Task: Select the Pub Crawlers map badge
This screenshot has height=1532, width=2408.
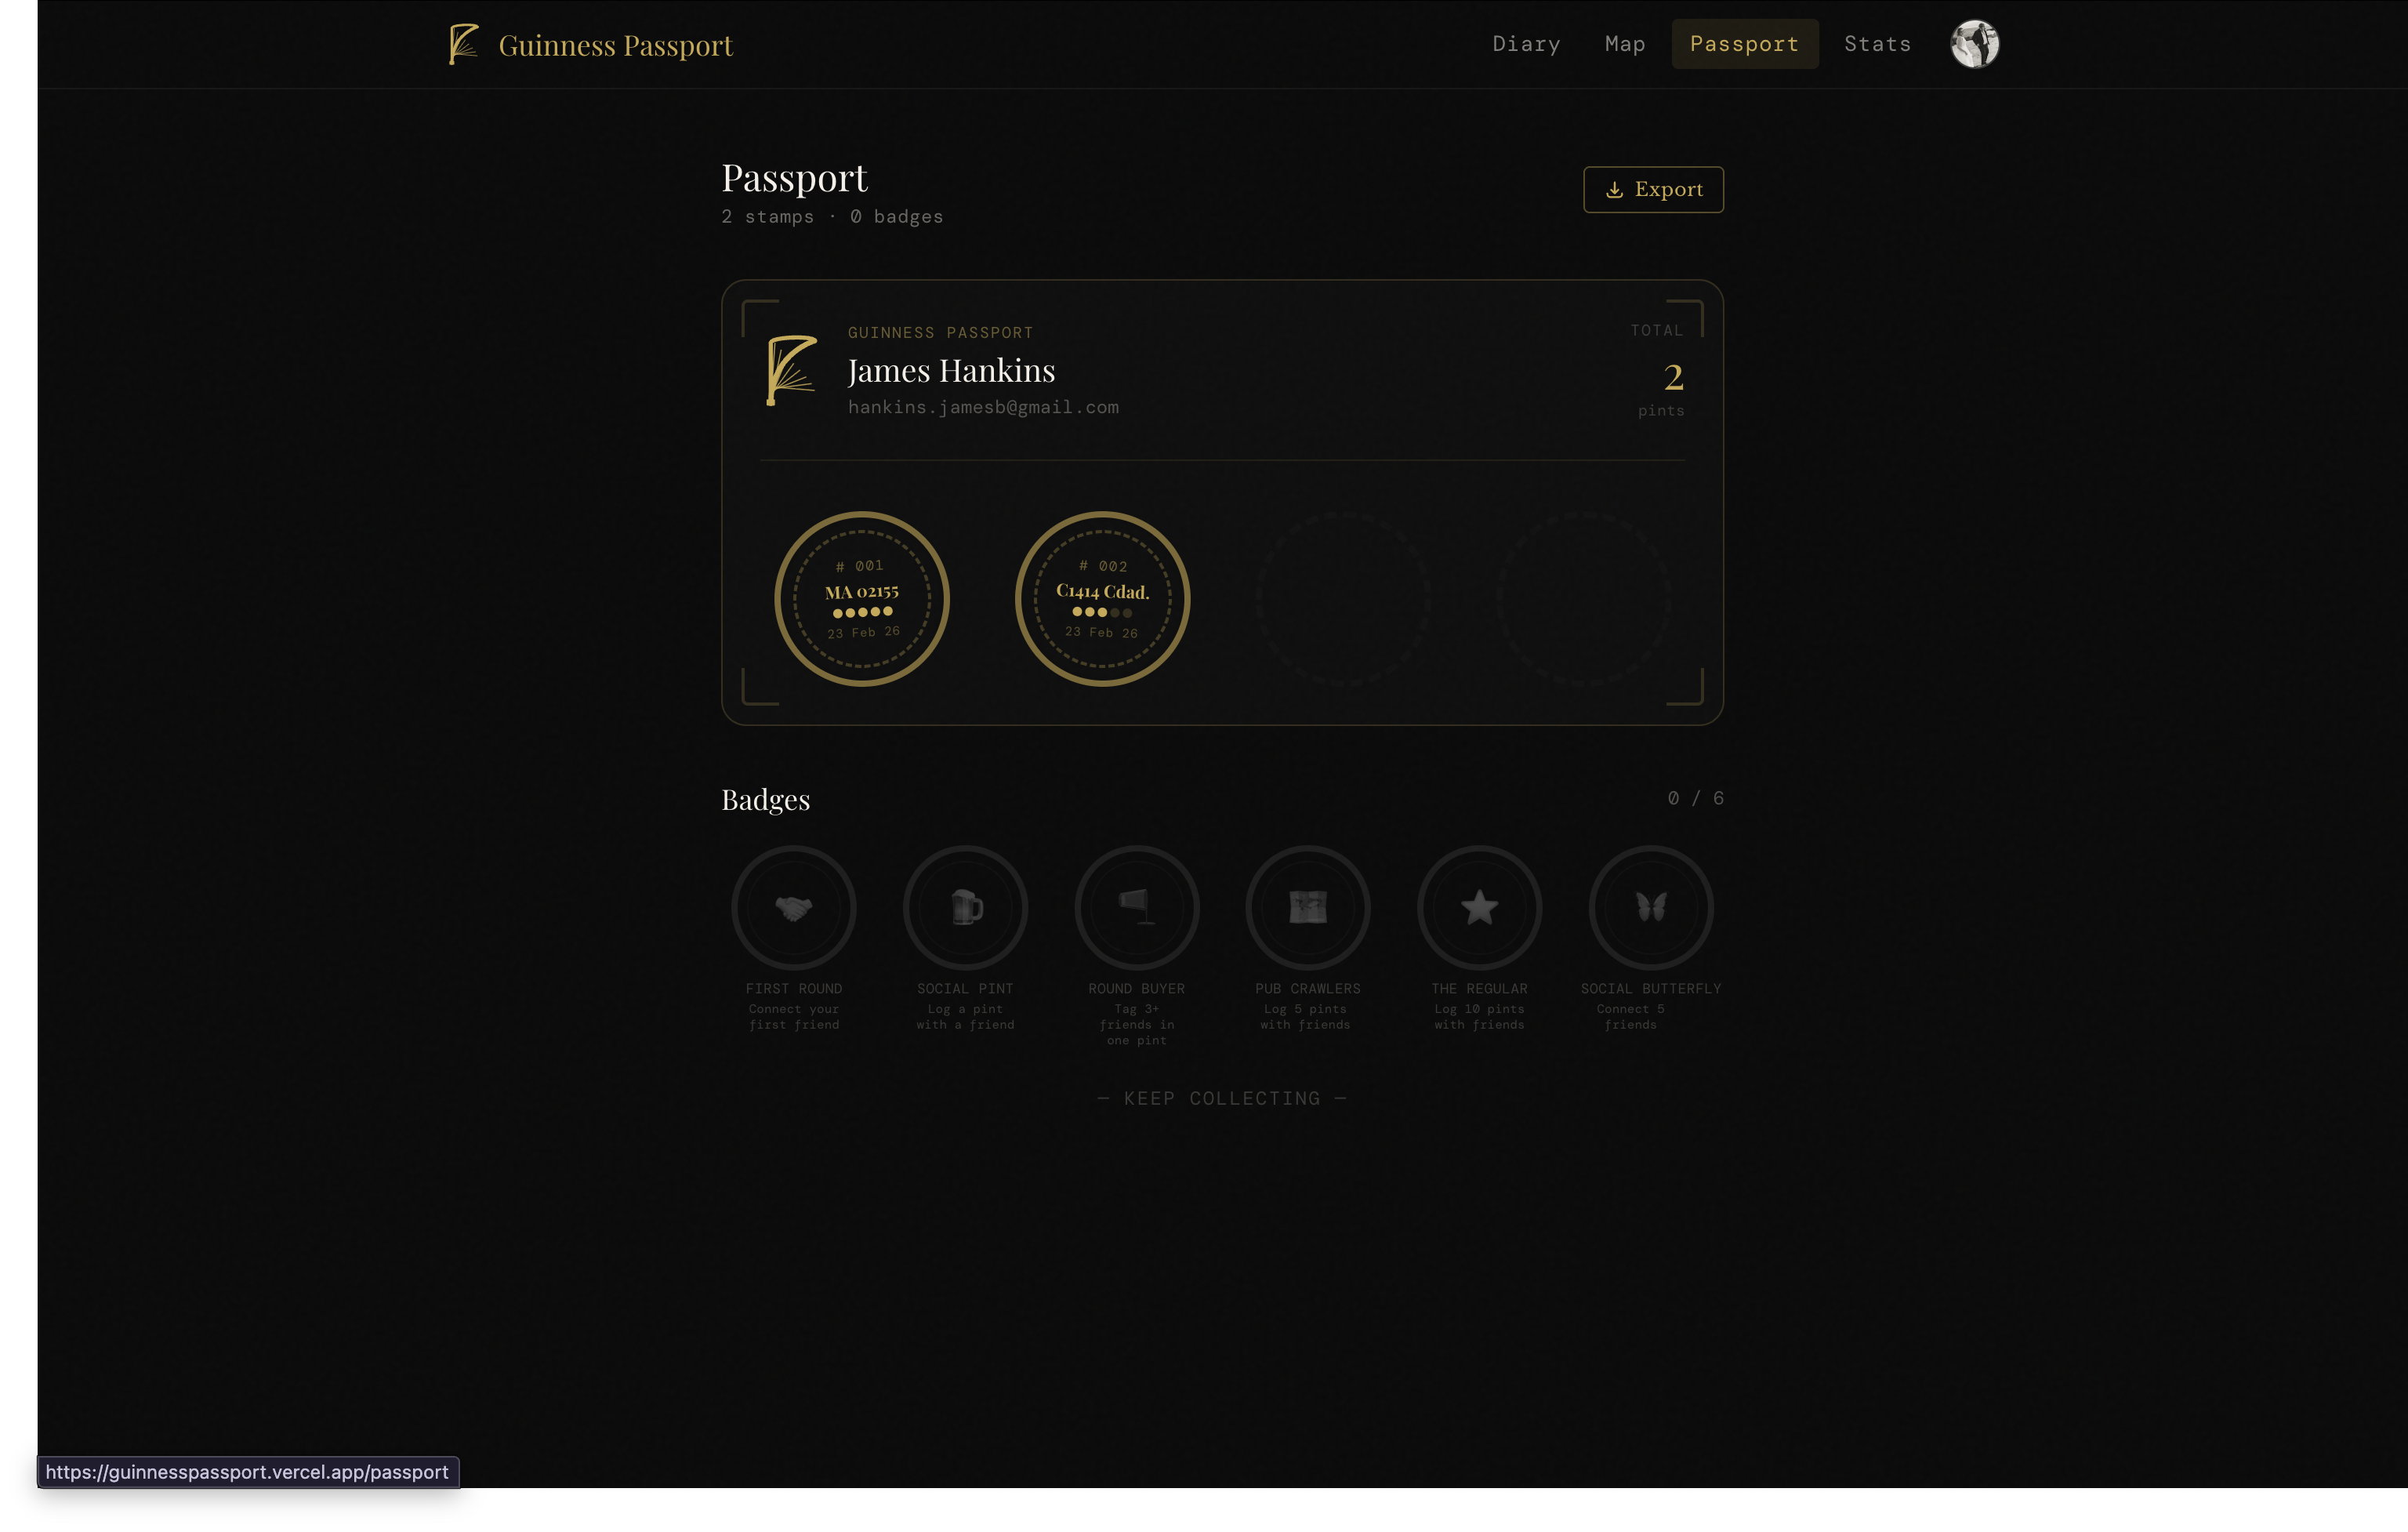Action: point(1307,907)
